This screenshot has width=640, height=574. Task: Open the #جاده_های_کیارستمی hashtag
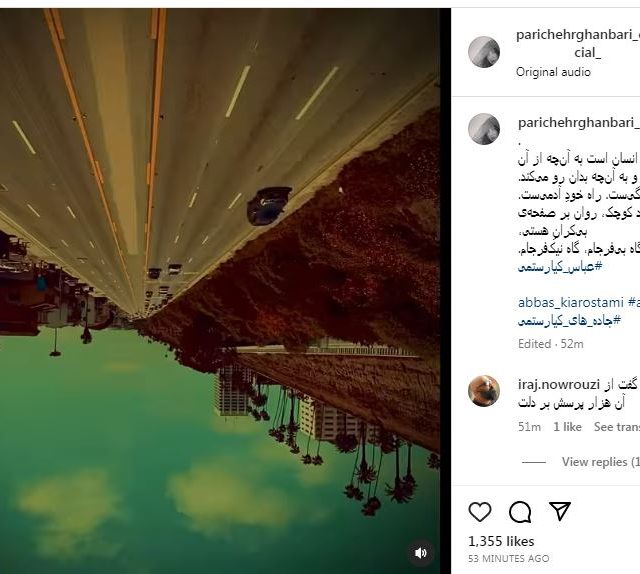click(x=569, y=320)
